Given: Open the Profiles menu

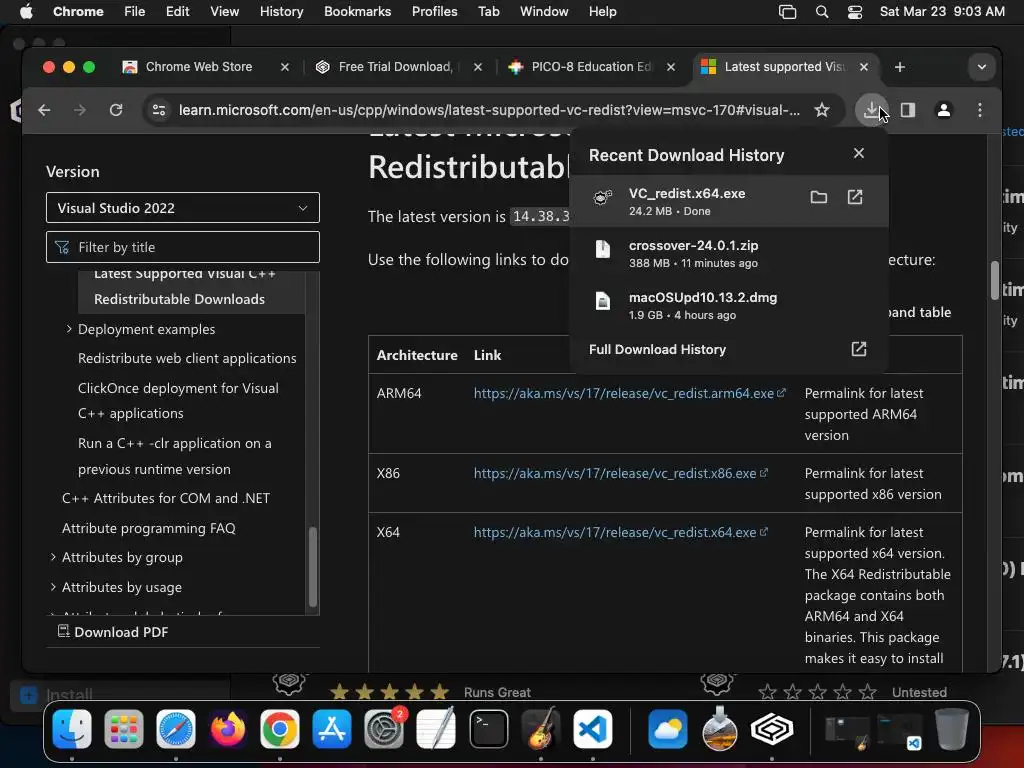Looking at the screenshot, I should [x=434, y=12].
